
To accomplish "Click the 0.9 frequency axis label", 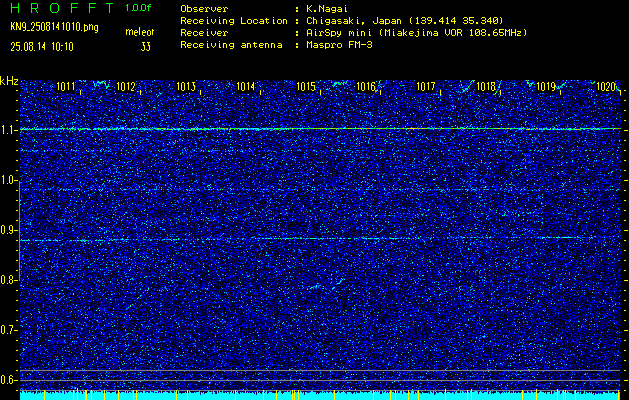I will 8,230.
